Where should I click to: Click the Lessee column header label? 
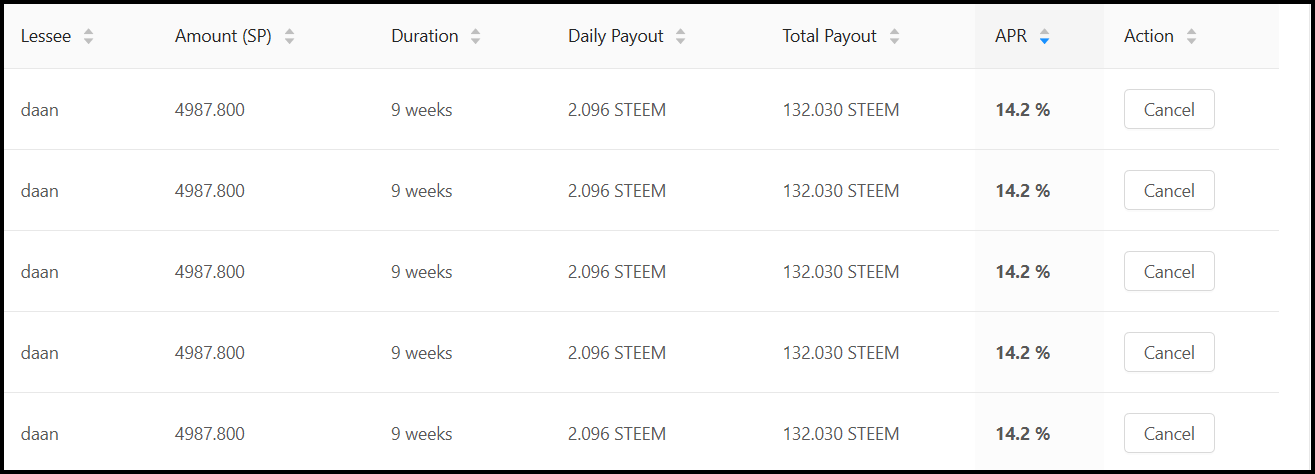46,36
